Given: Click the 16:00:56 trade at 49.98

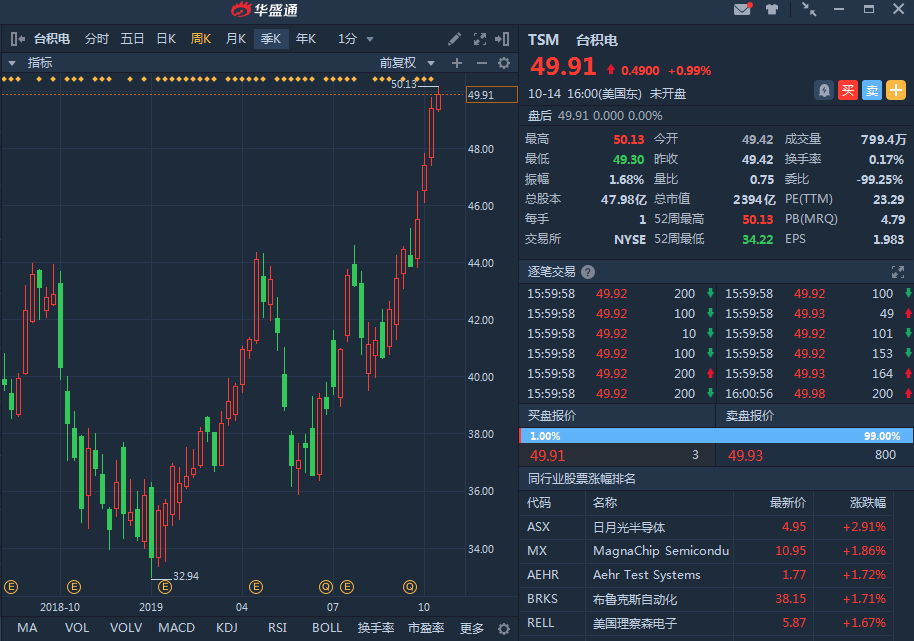Looking at the screenshot, I should (x=815, y=393).
